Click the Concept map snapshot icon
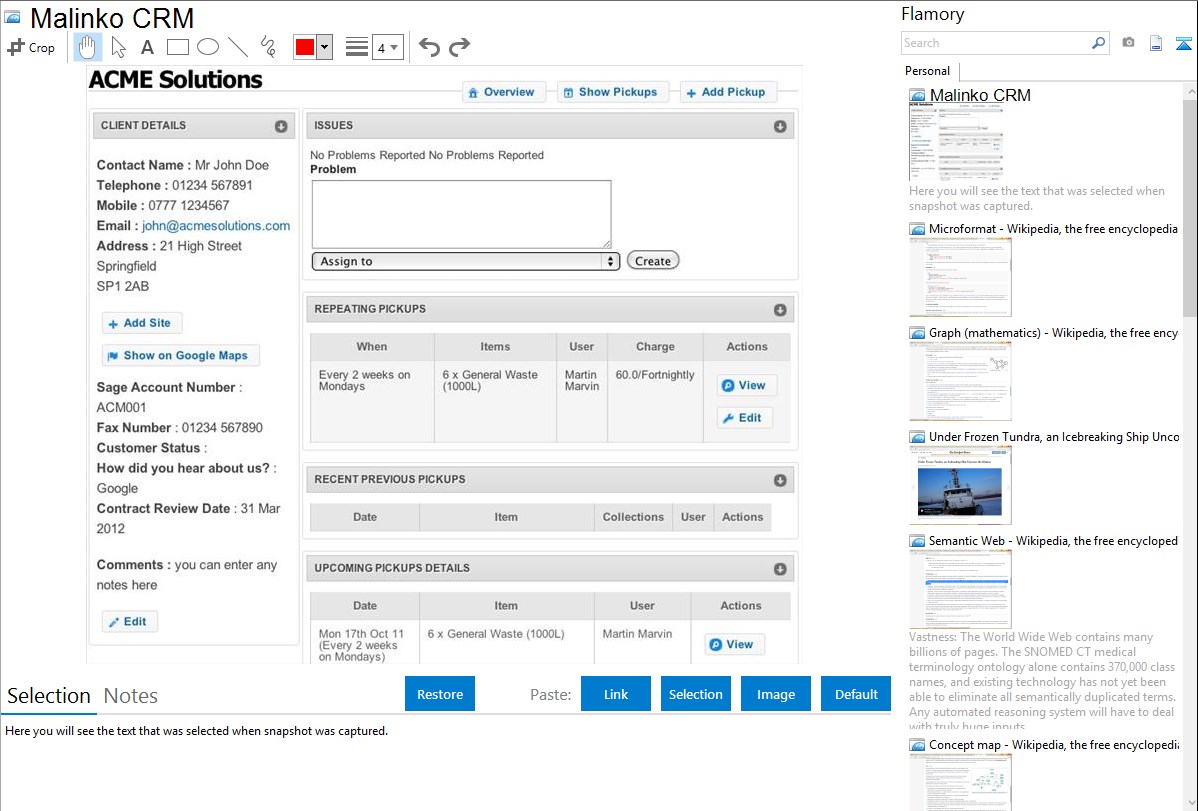This screenshot has width=1198, height=811. tap(917, 745)
